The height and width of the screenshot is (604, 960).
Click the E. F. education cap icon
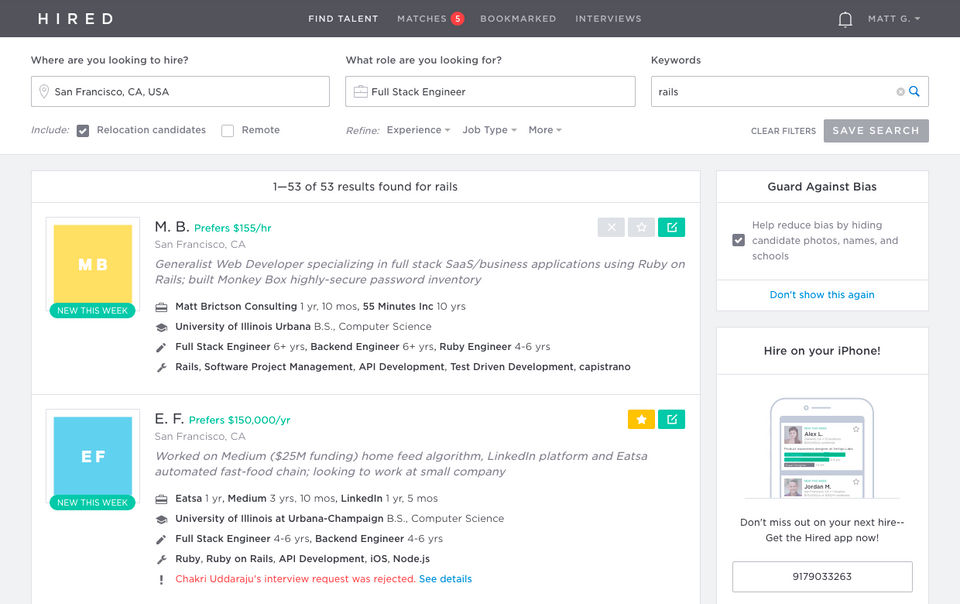161,519
